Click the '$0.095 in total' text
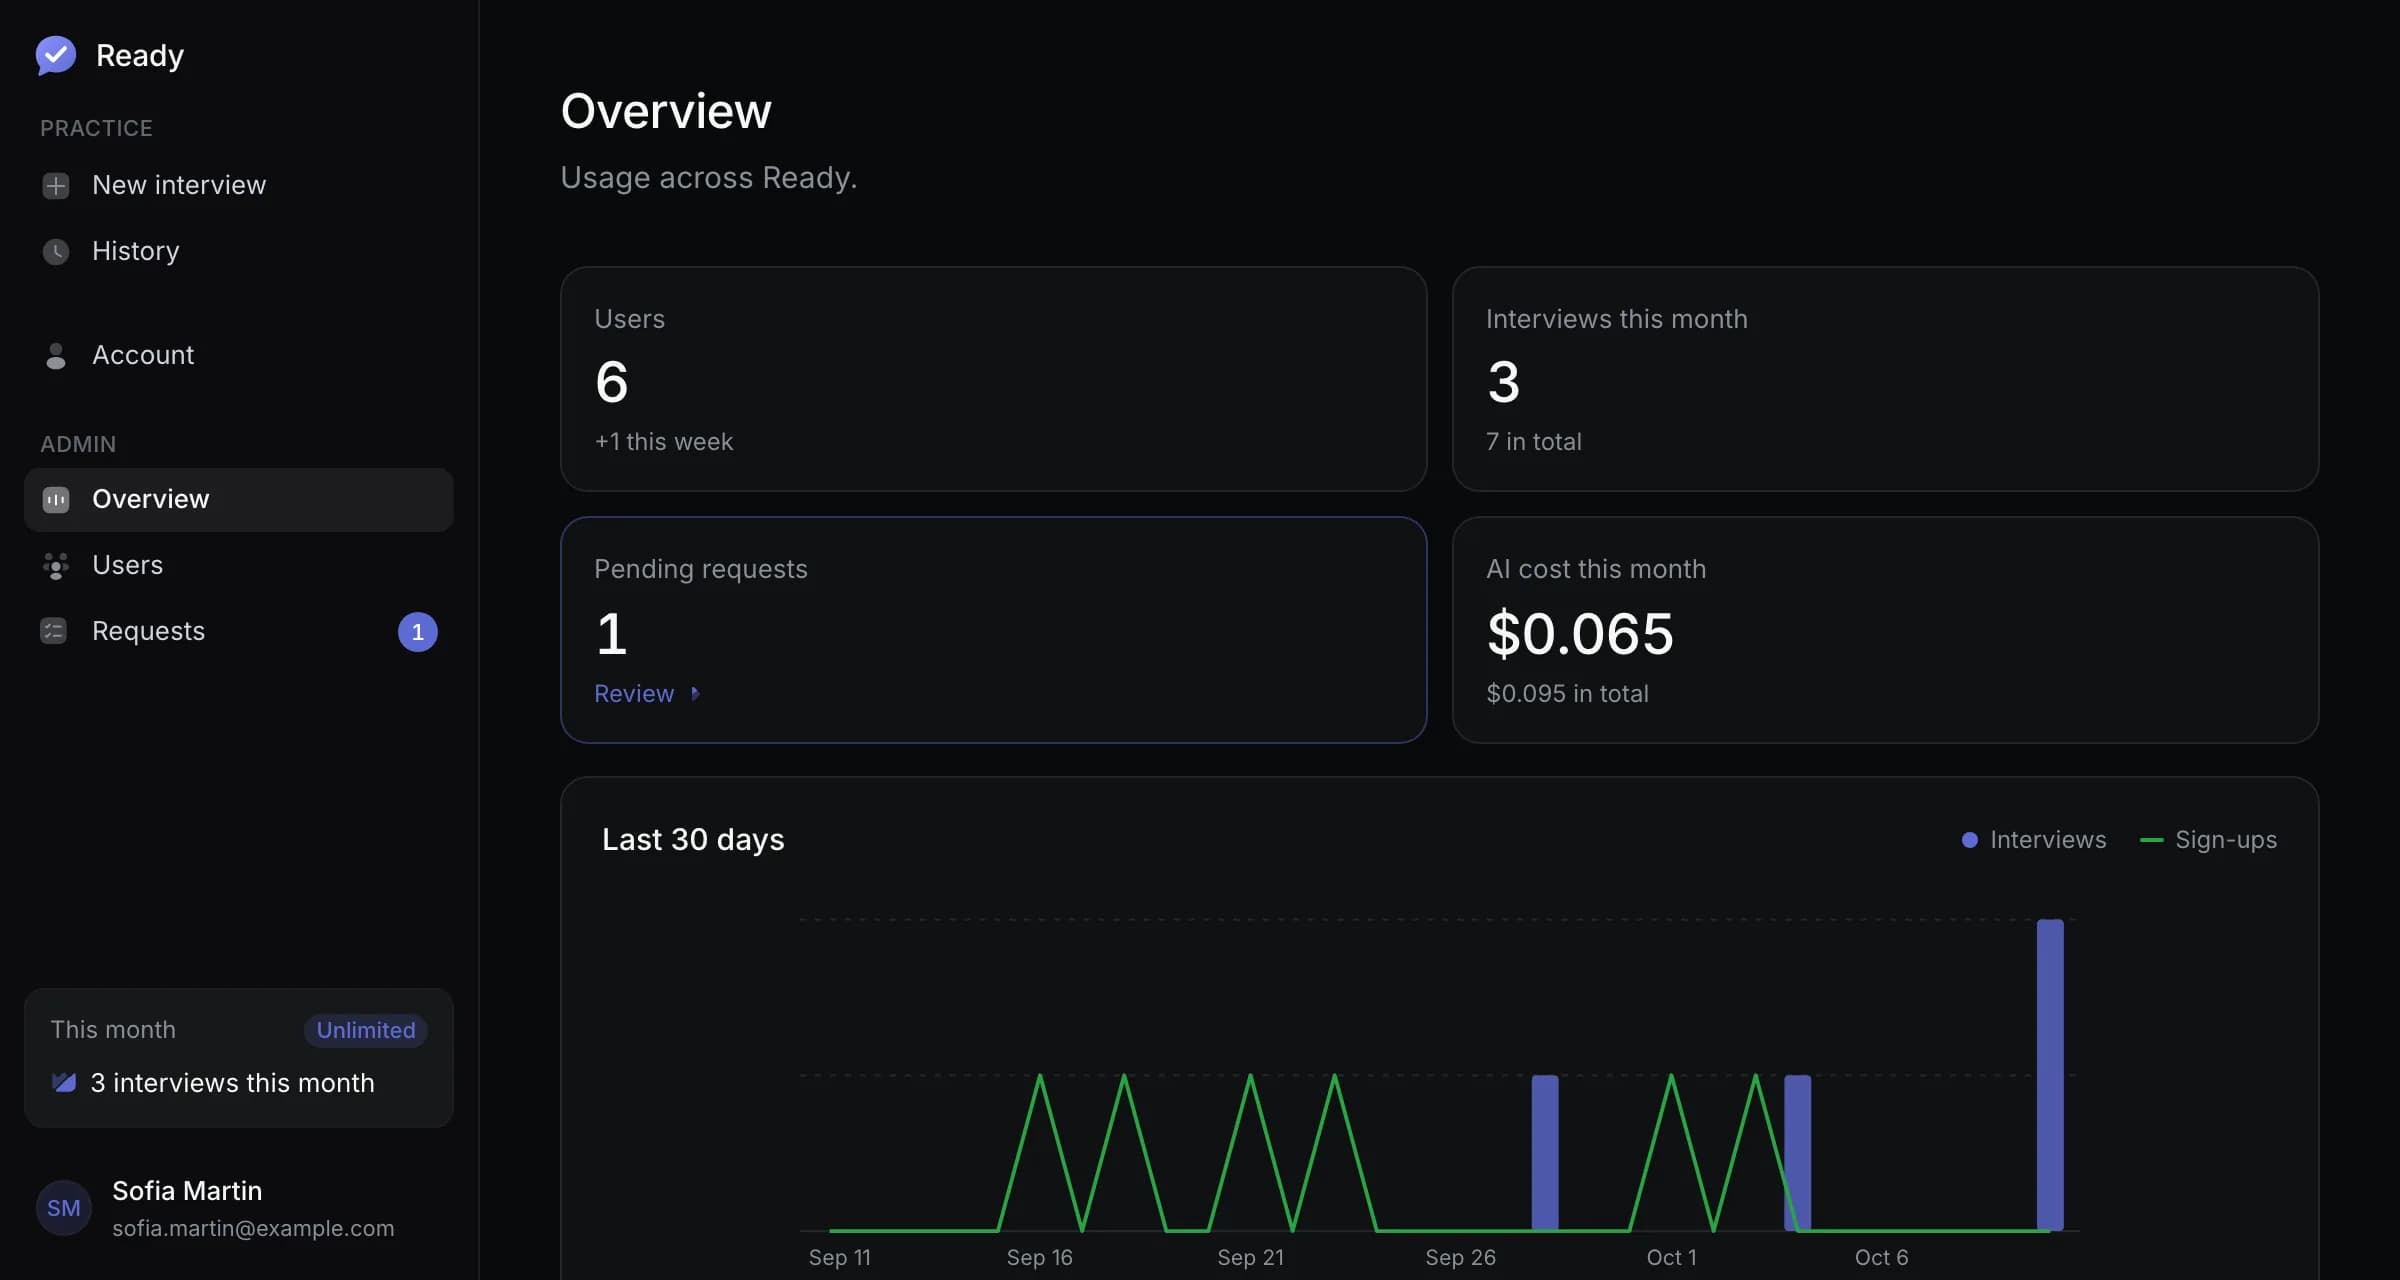 (1567, 693)
